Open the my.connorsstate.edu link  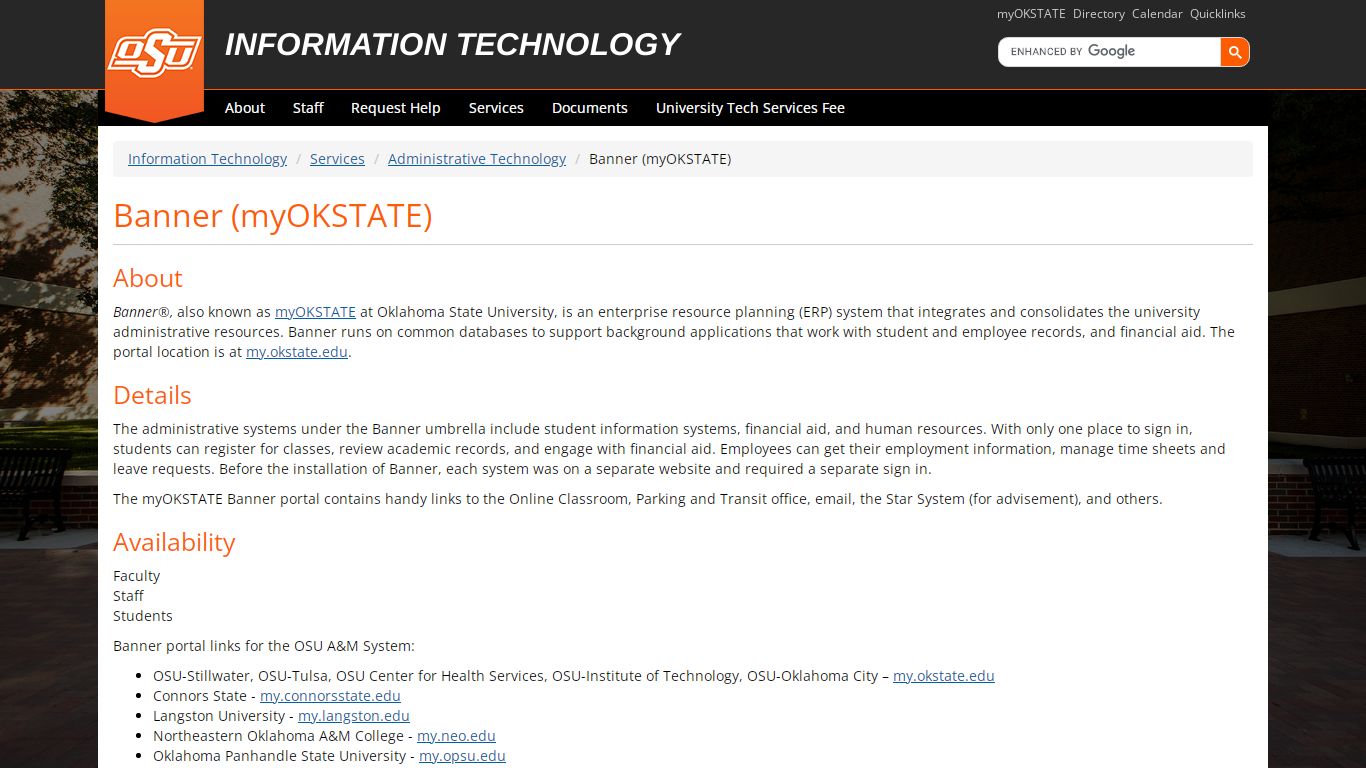tap(330, 696)
